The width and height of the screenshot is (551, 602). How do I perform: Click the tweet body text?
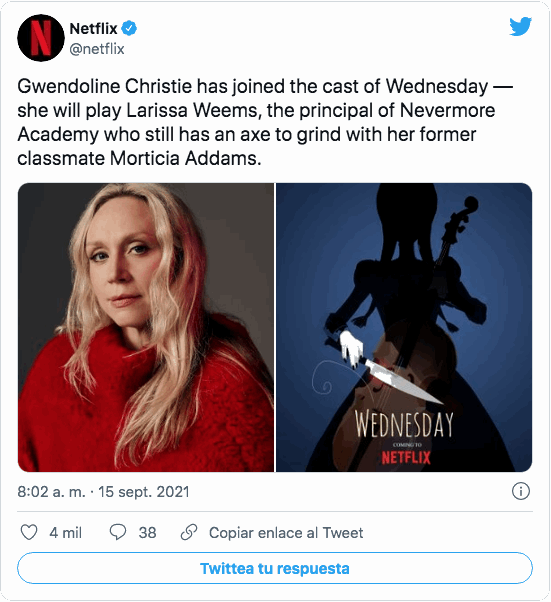click(x=265, y=122)
